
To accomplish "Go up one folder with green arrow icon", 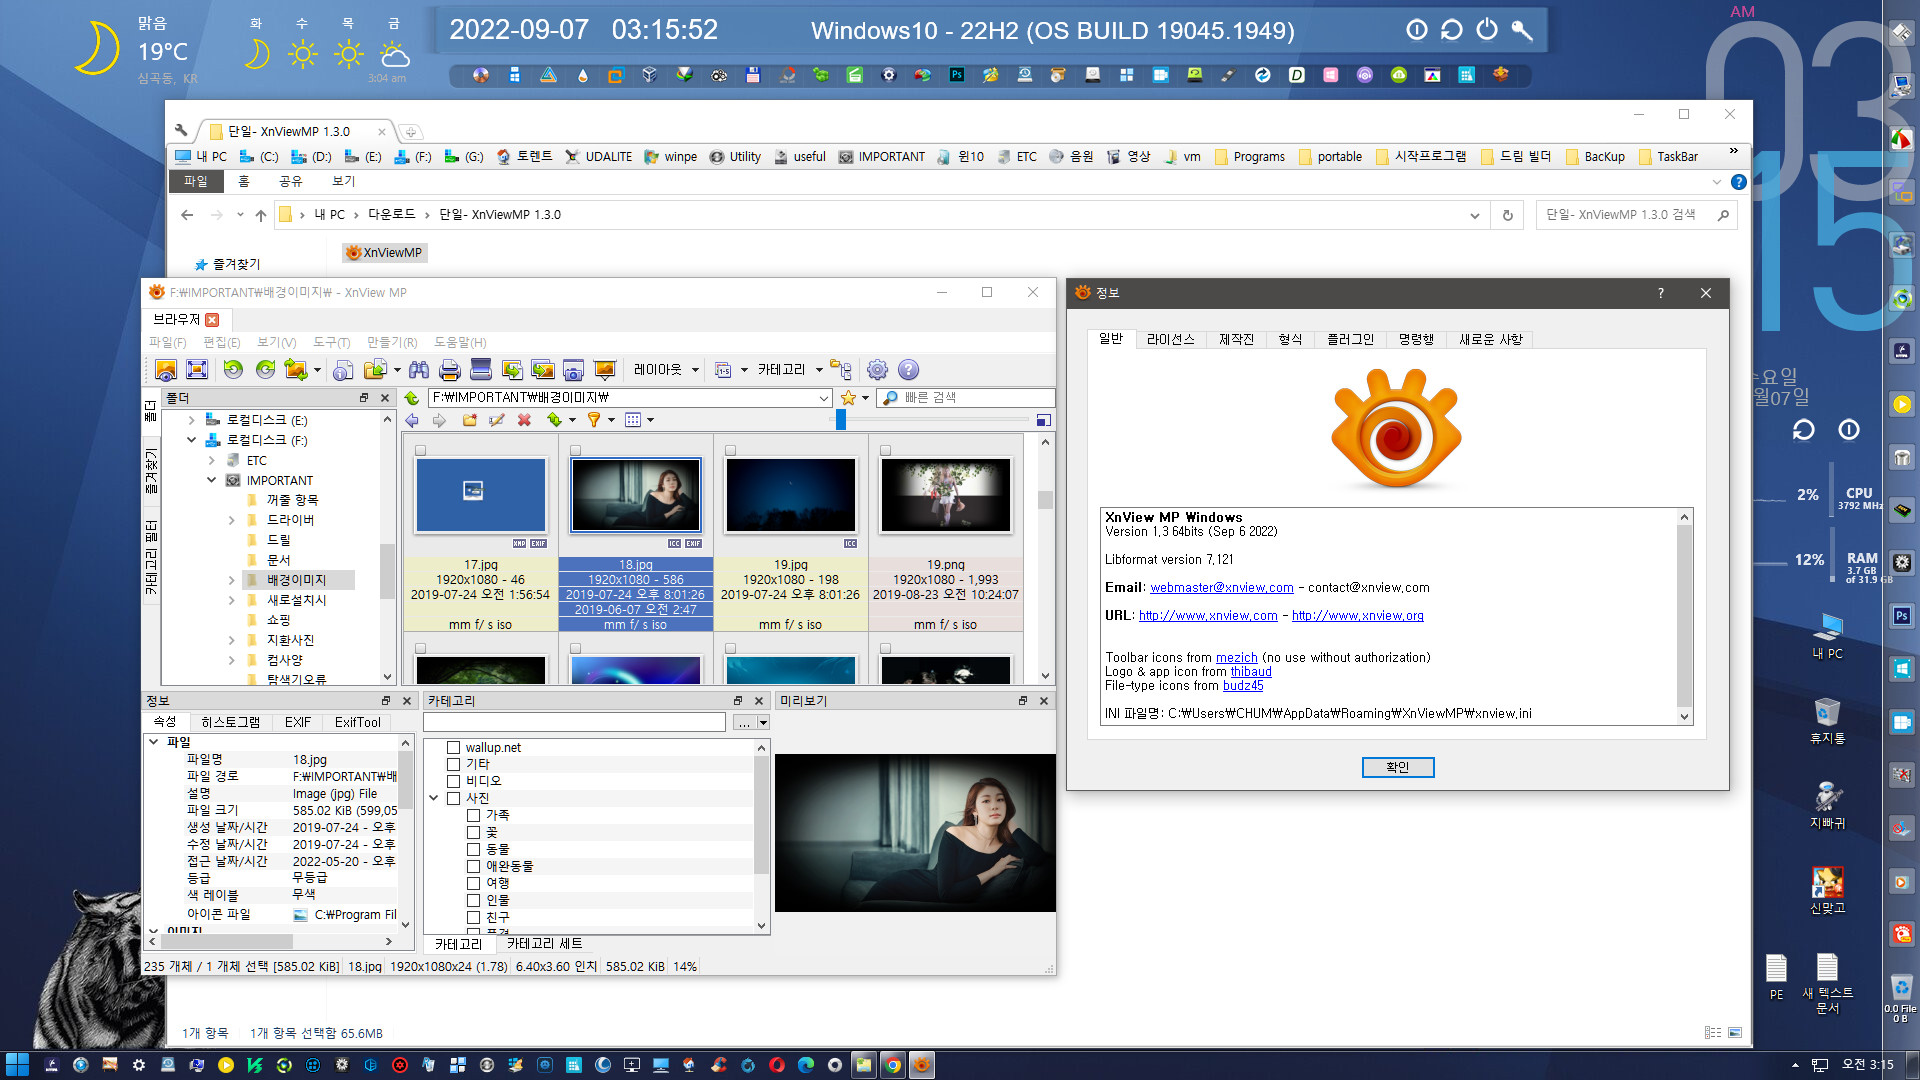I will 411,398.
